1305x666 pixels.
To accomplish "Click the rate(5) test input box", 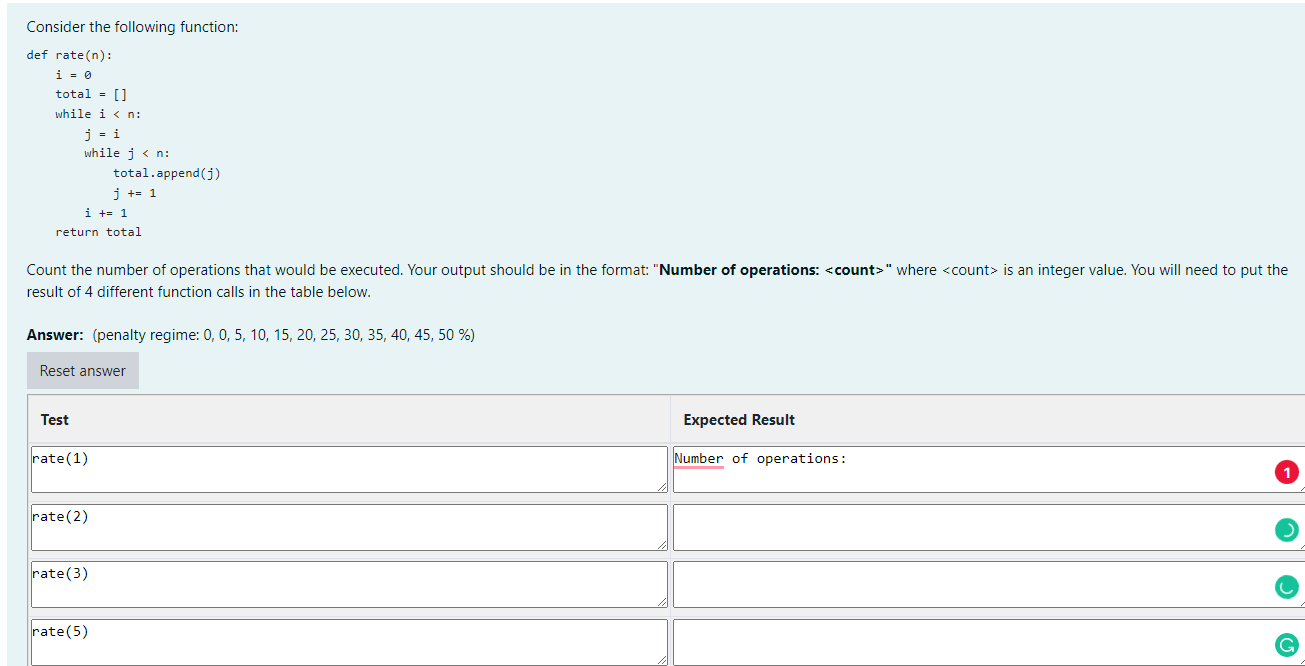I will [349, 642].
